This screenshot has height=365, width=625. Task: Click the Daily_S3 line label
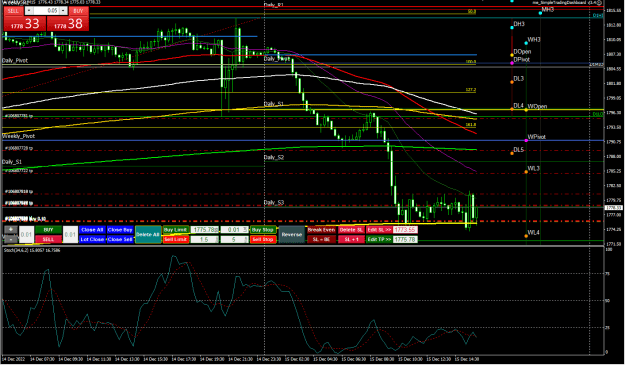point(274,202)
